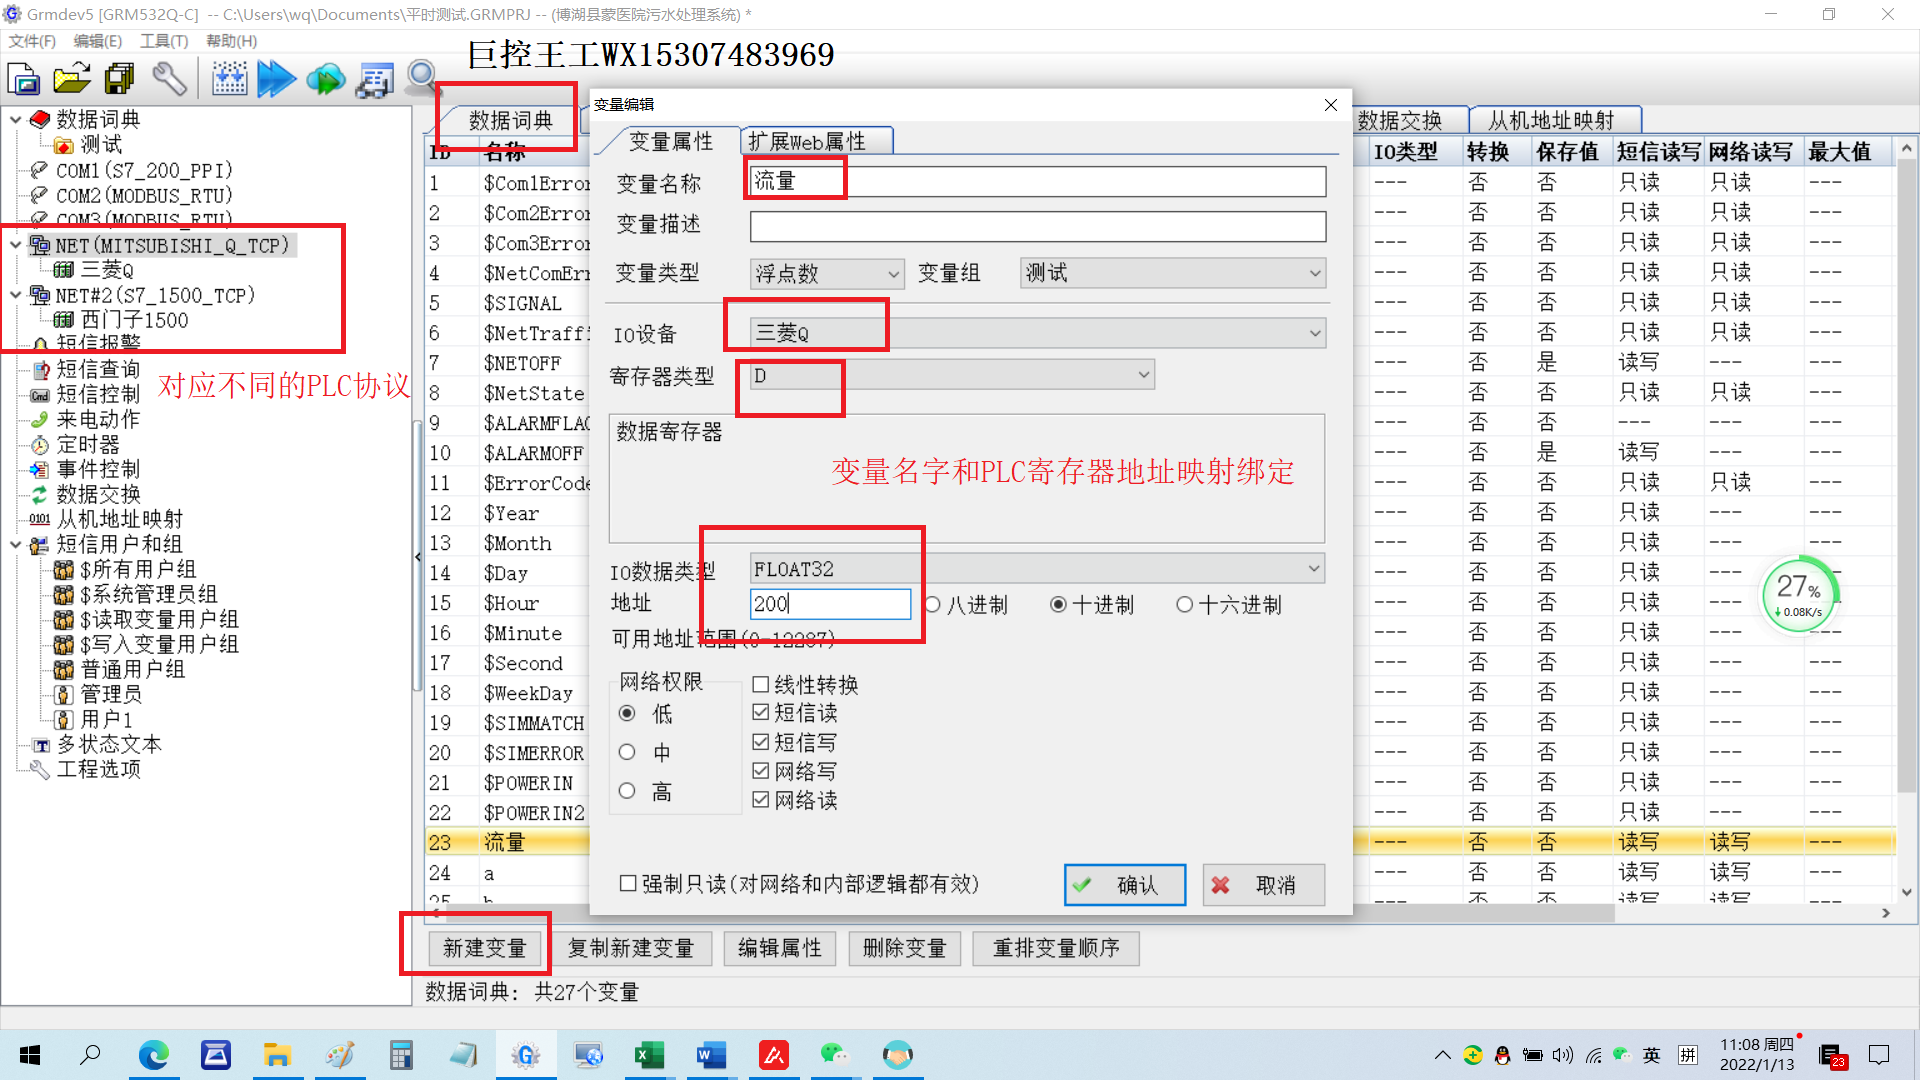Click the save all floppy disks icon
This screenshot has height=1080, width=1920.
point(120,78)
